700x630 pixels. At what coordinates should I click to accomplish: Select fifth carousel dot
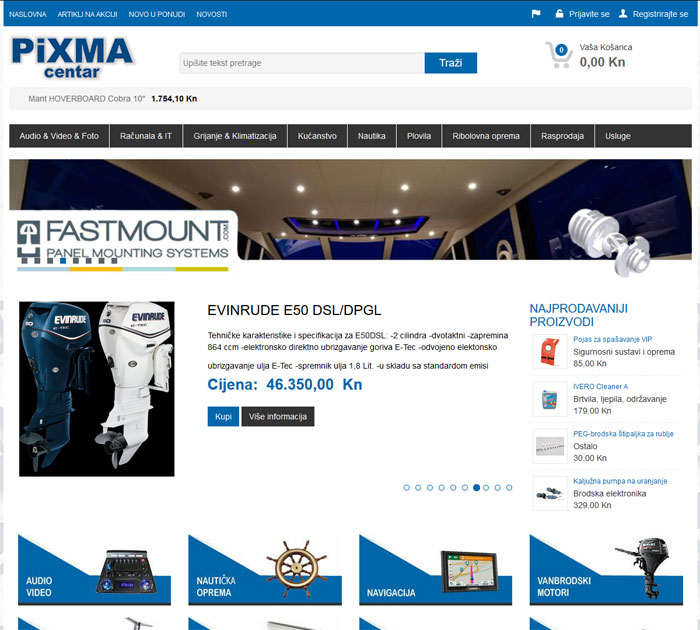[453, 488]
